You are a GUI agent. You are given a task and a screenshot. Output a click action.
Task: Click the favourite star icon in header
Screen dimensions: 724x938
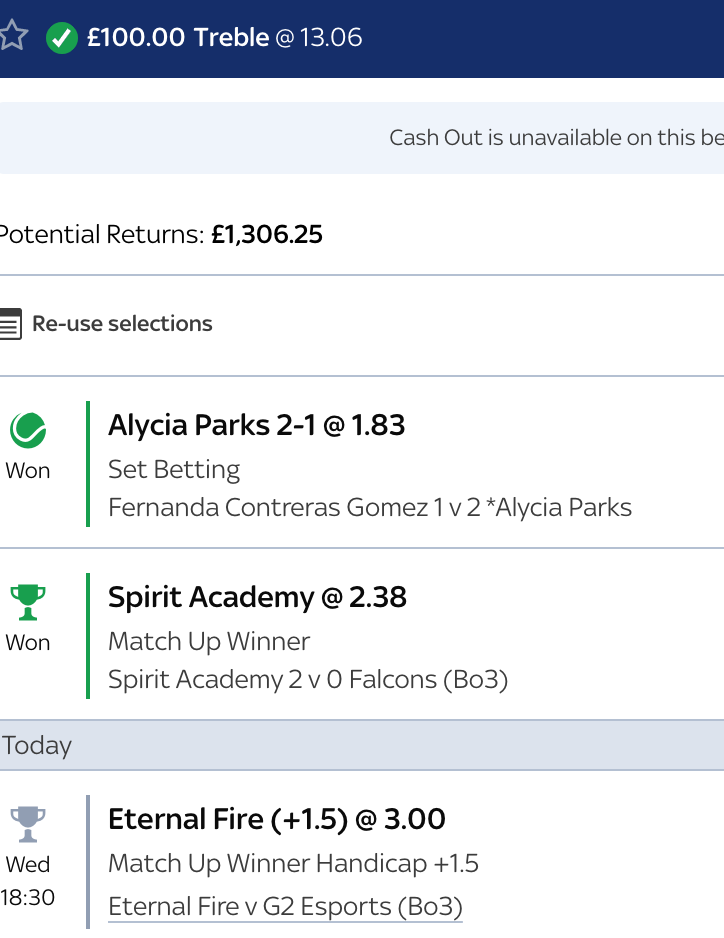12,38
